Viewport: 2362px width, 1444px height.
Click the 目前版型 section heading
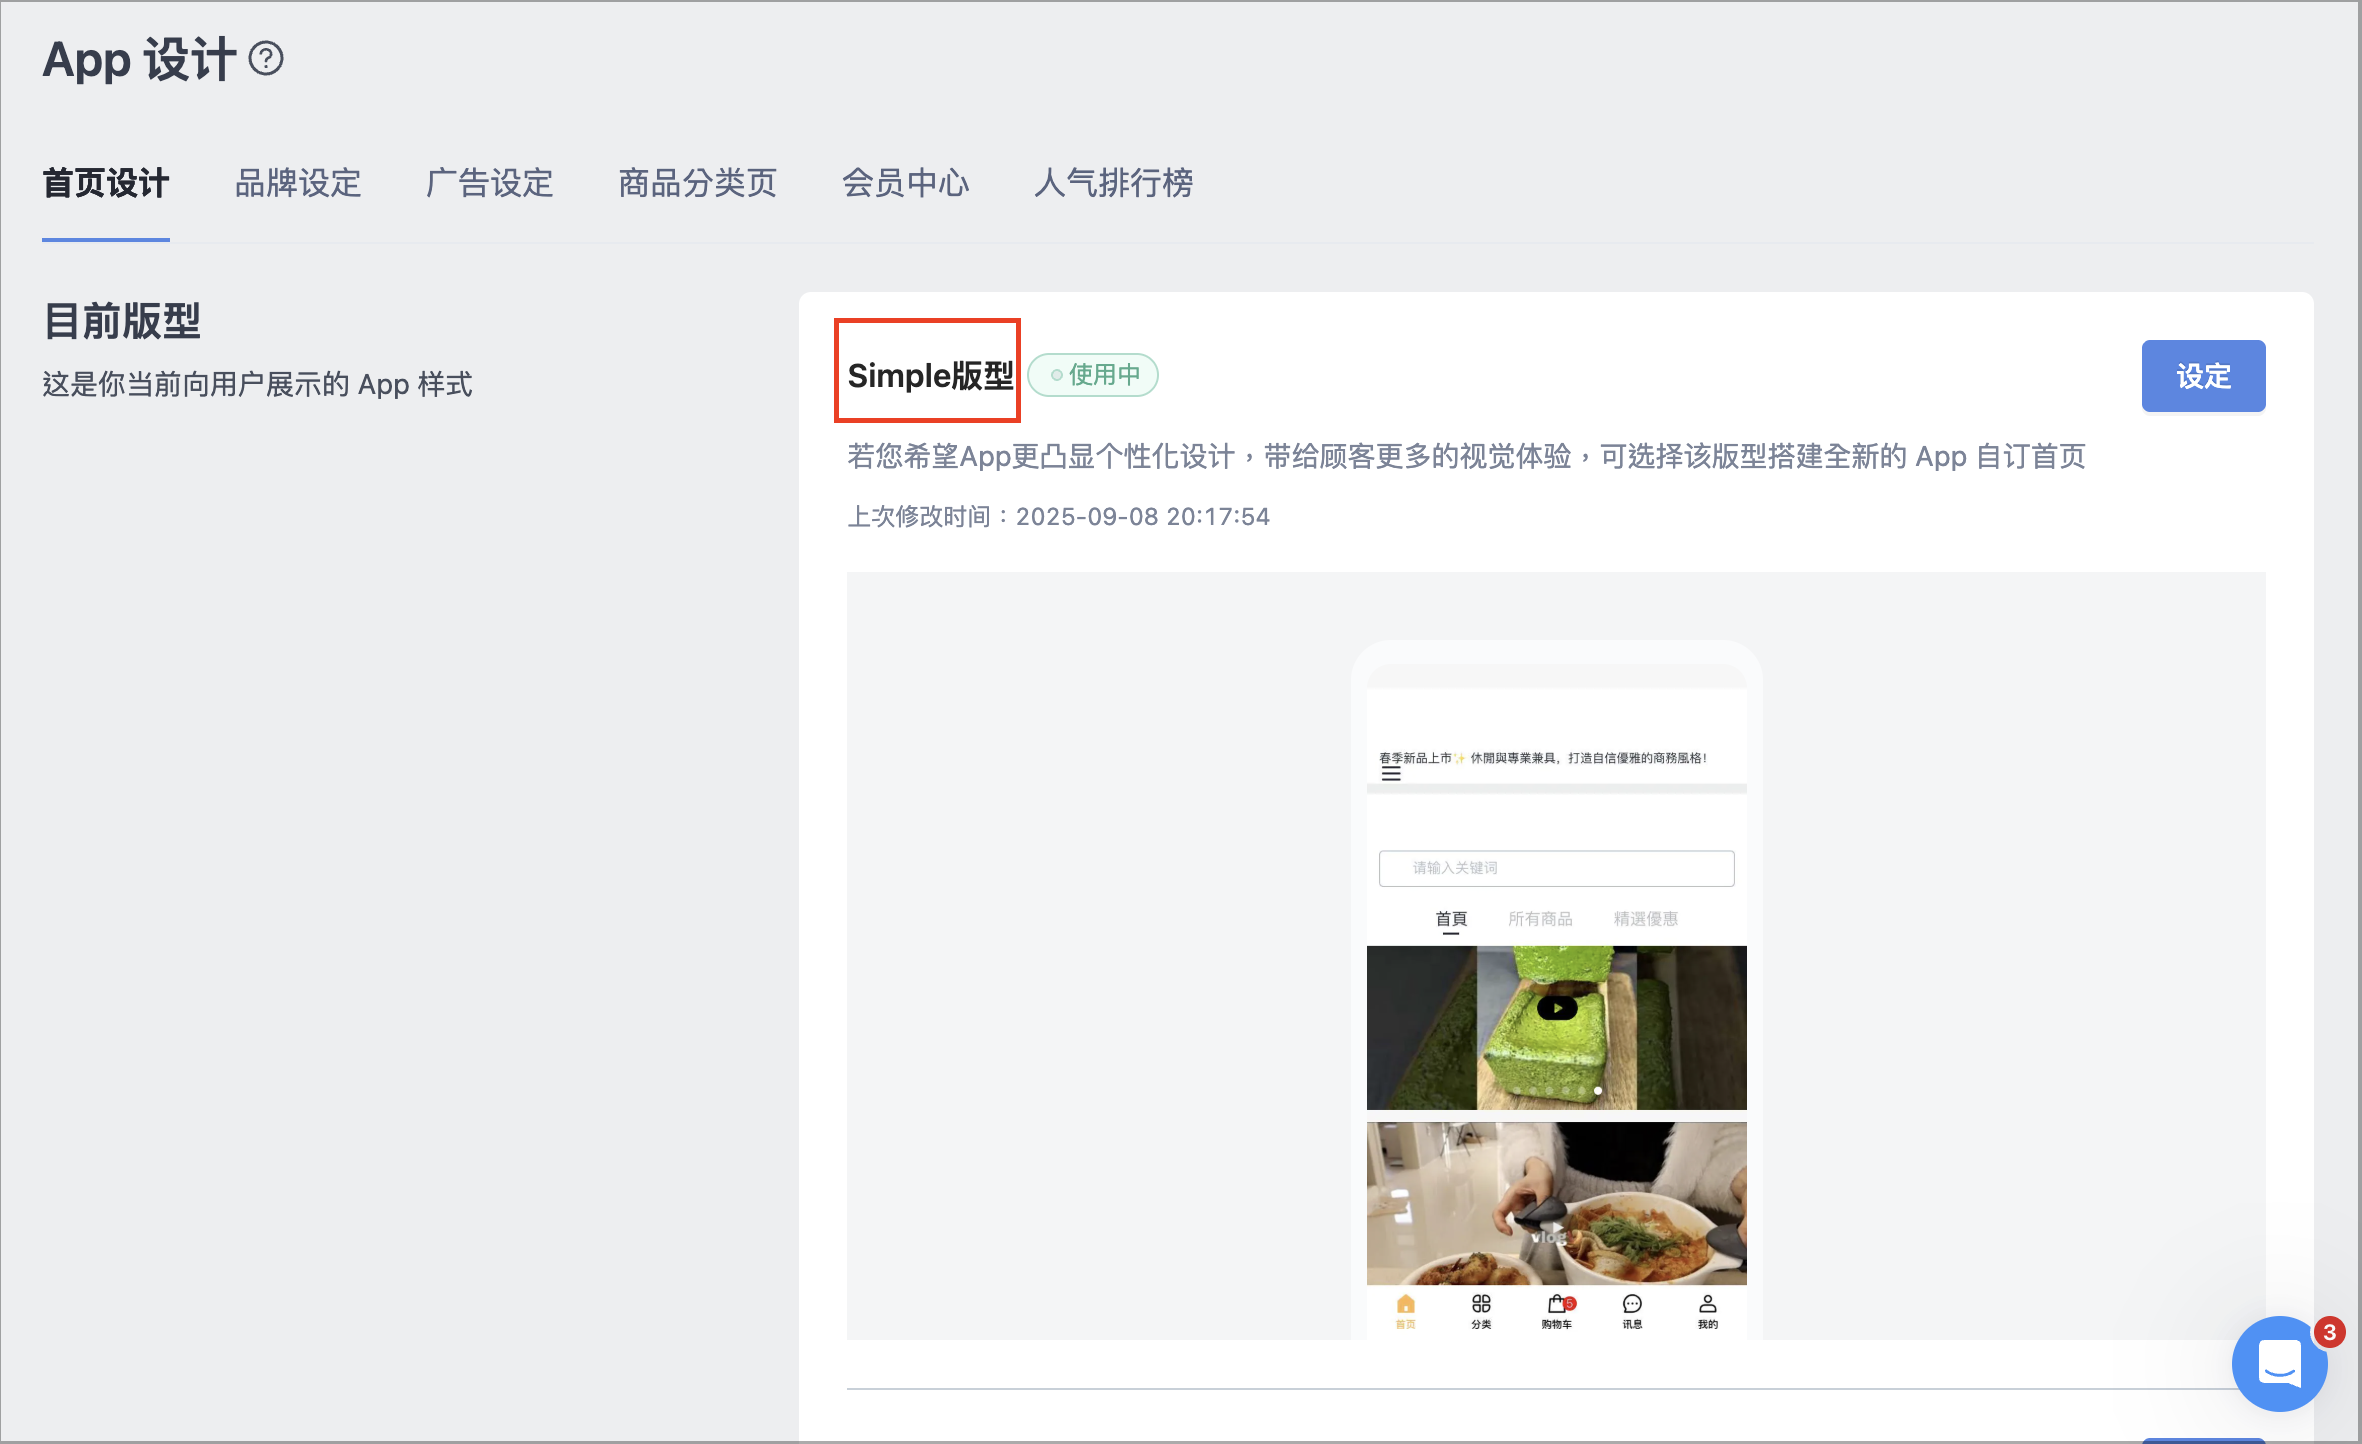click(x=122, y=322)
